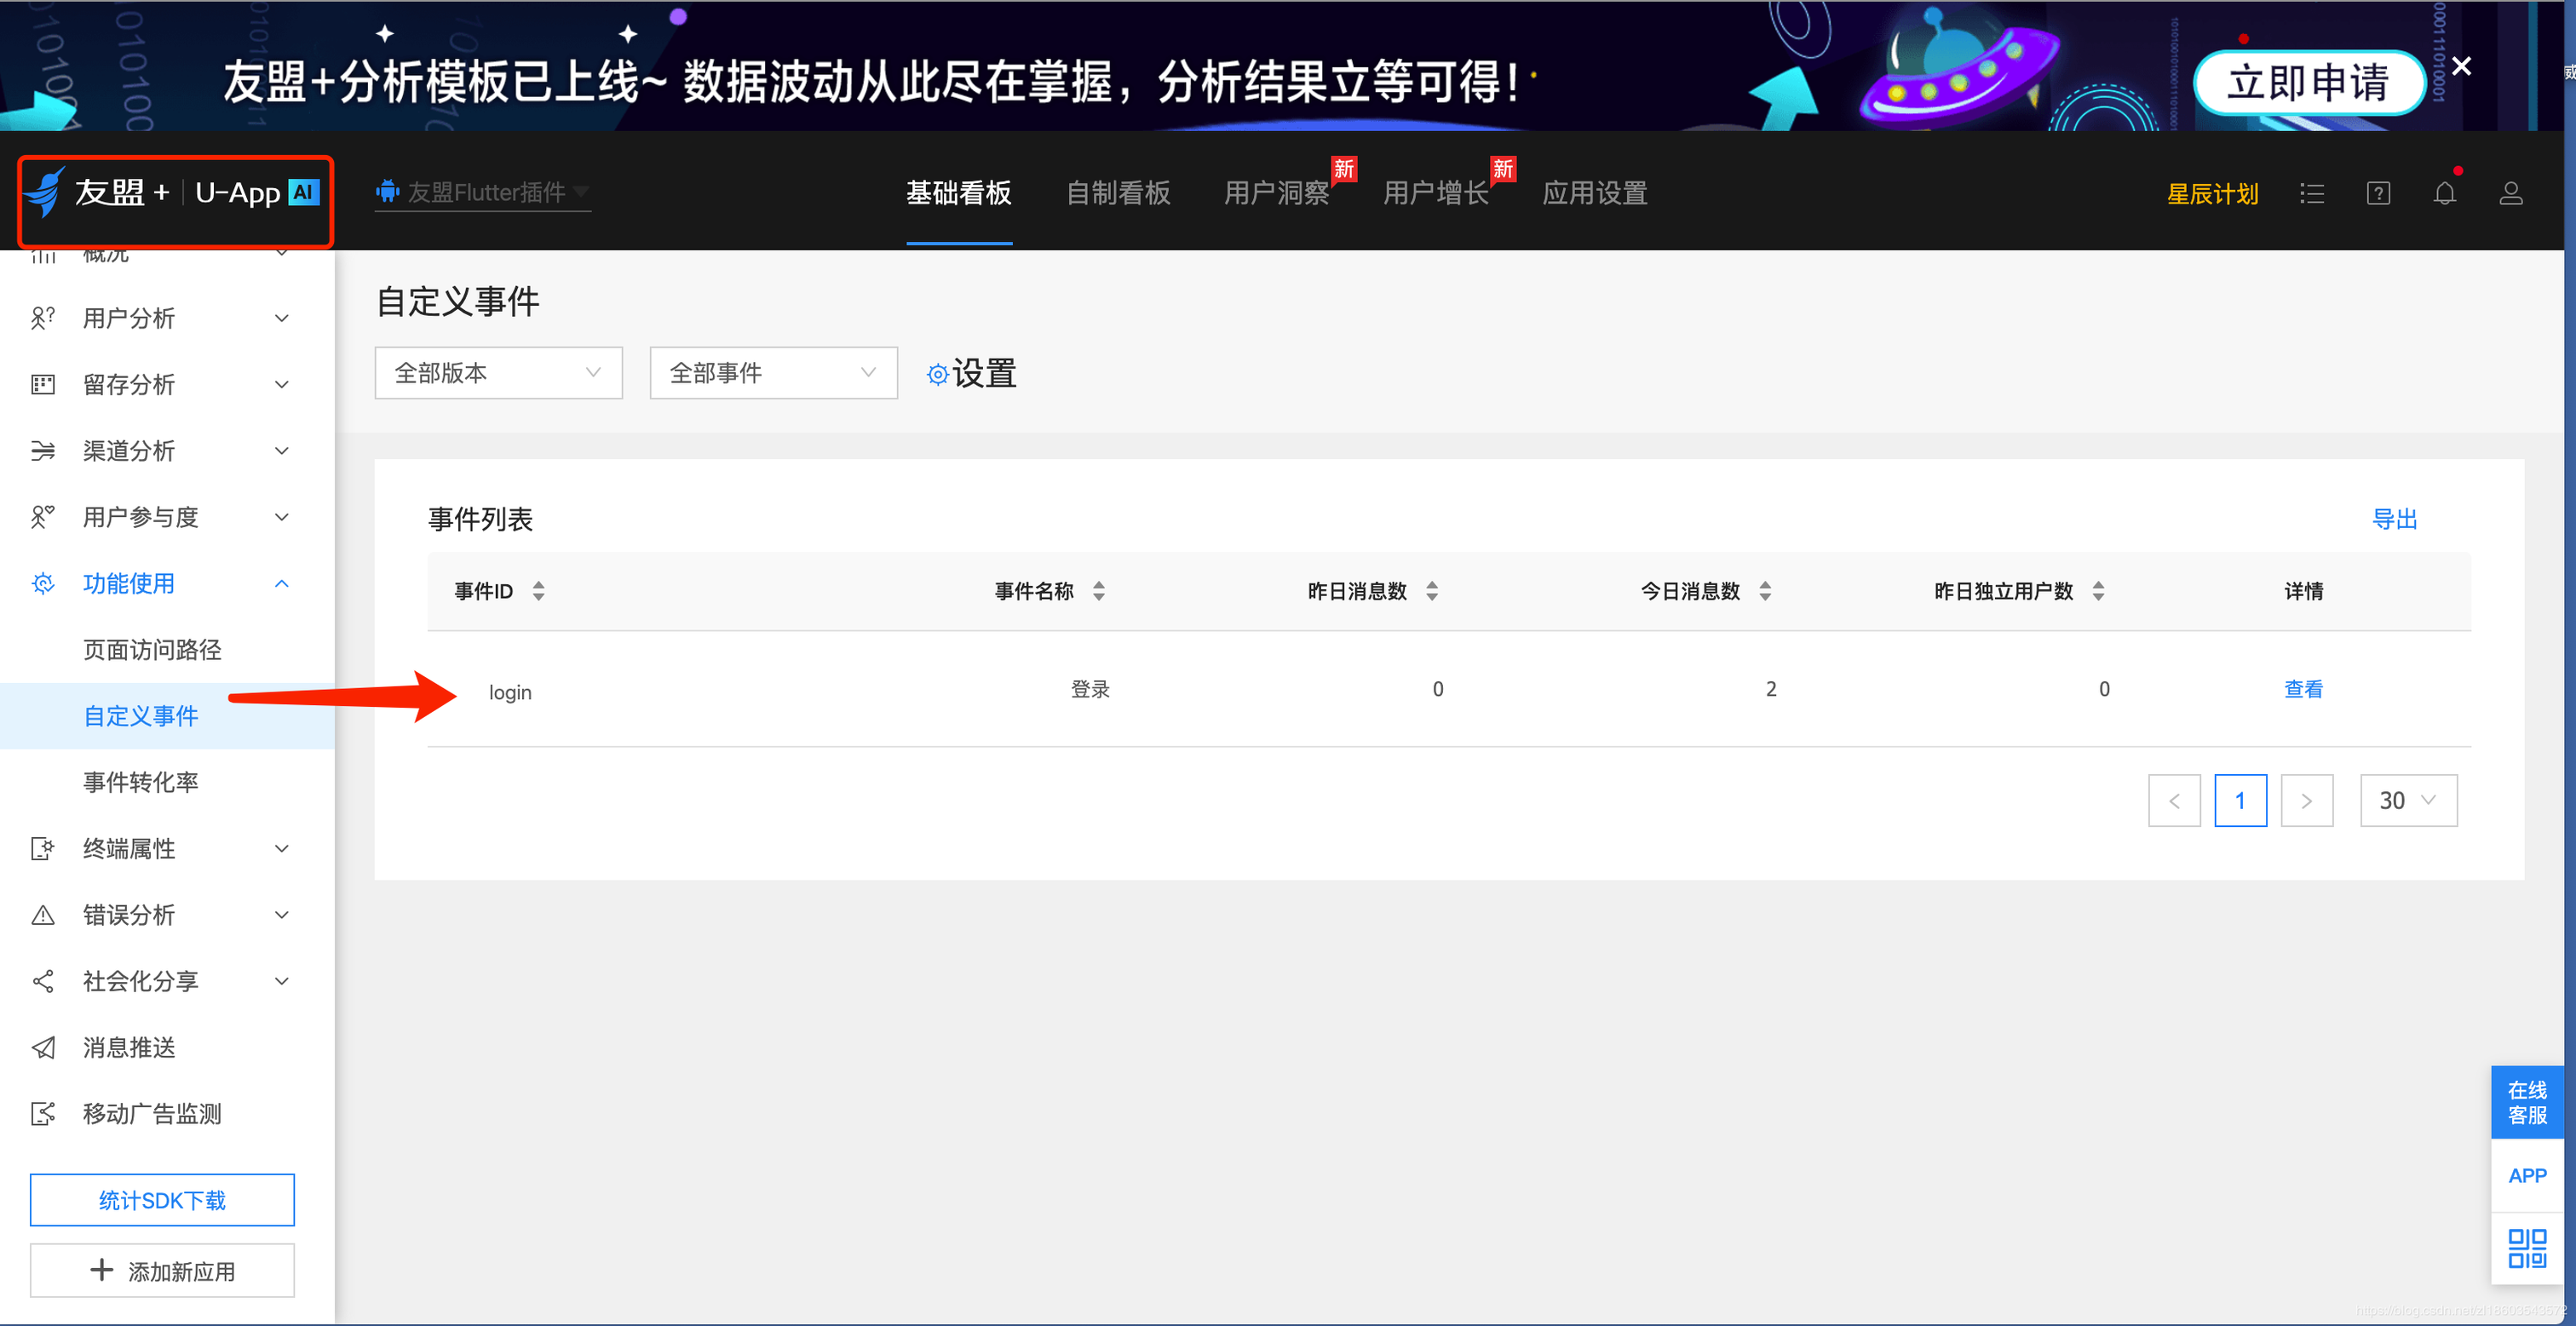The height and width of the screenshot is (1326, 2576).
Task: Click 查看 for the login event
Action: click(2303, 689)
